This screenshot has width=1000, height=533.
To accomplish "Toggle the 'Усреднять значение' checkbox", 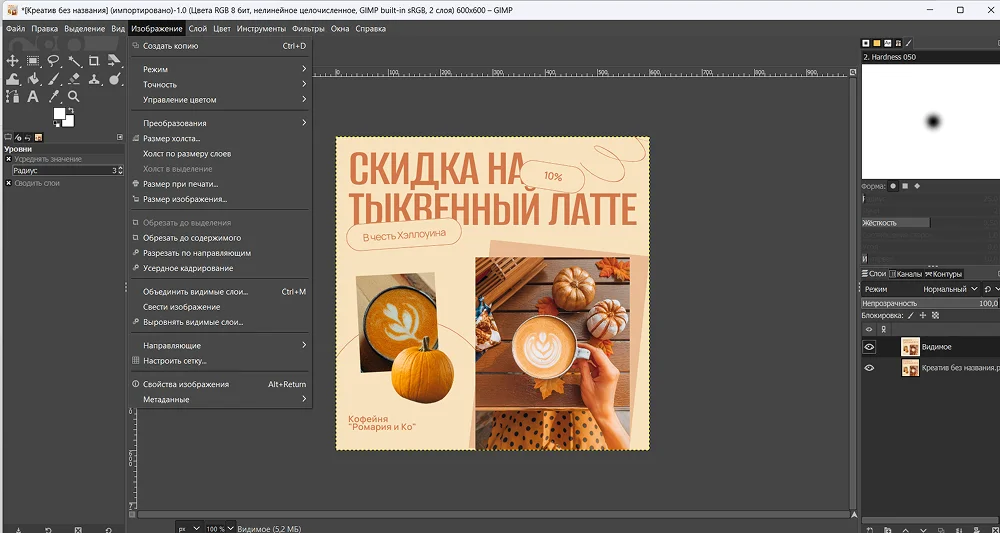I will pos(8,159).
